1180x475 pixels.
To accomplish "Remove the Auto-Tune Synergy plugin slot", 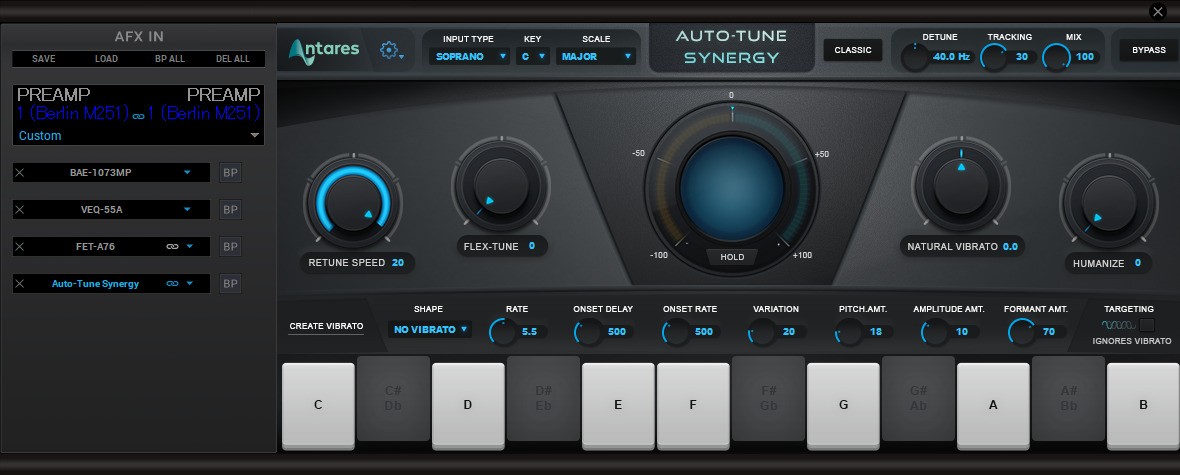I will click(x=20, y=284).
